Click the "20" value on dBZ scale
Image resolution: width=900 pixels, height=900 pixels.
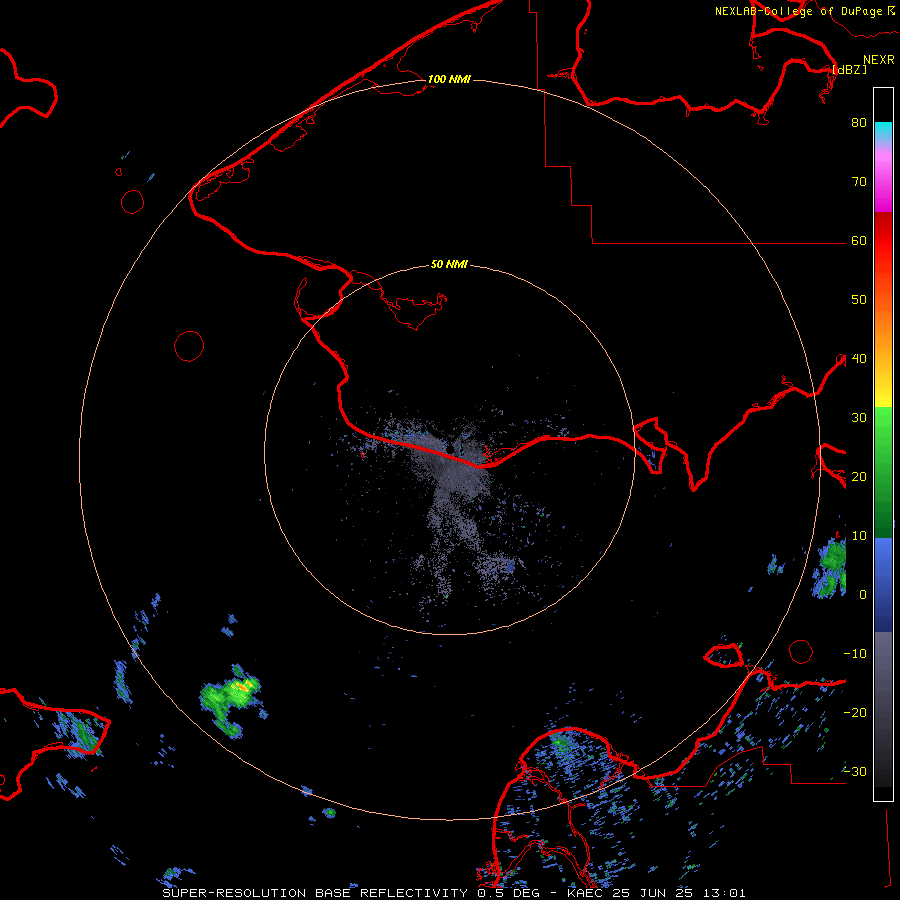[x=859, y=476]
